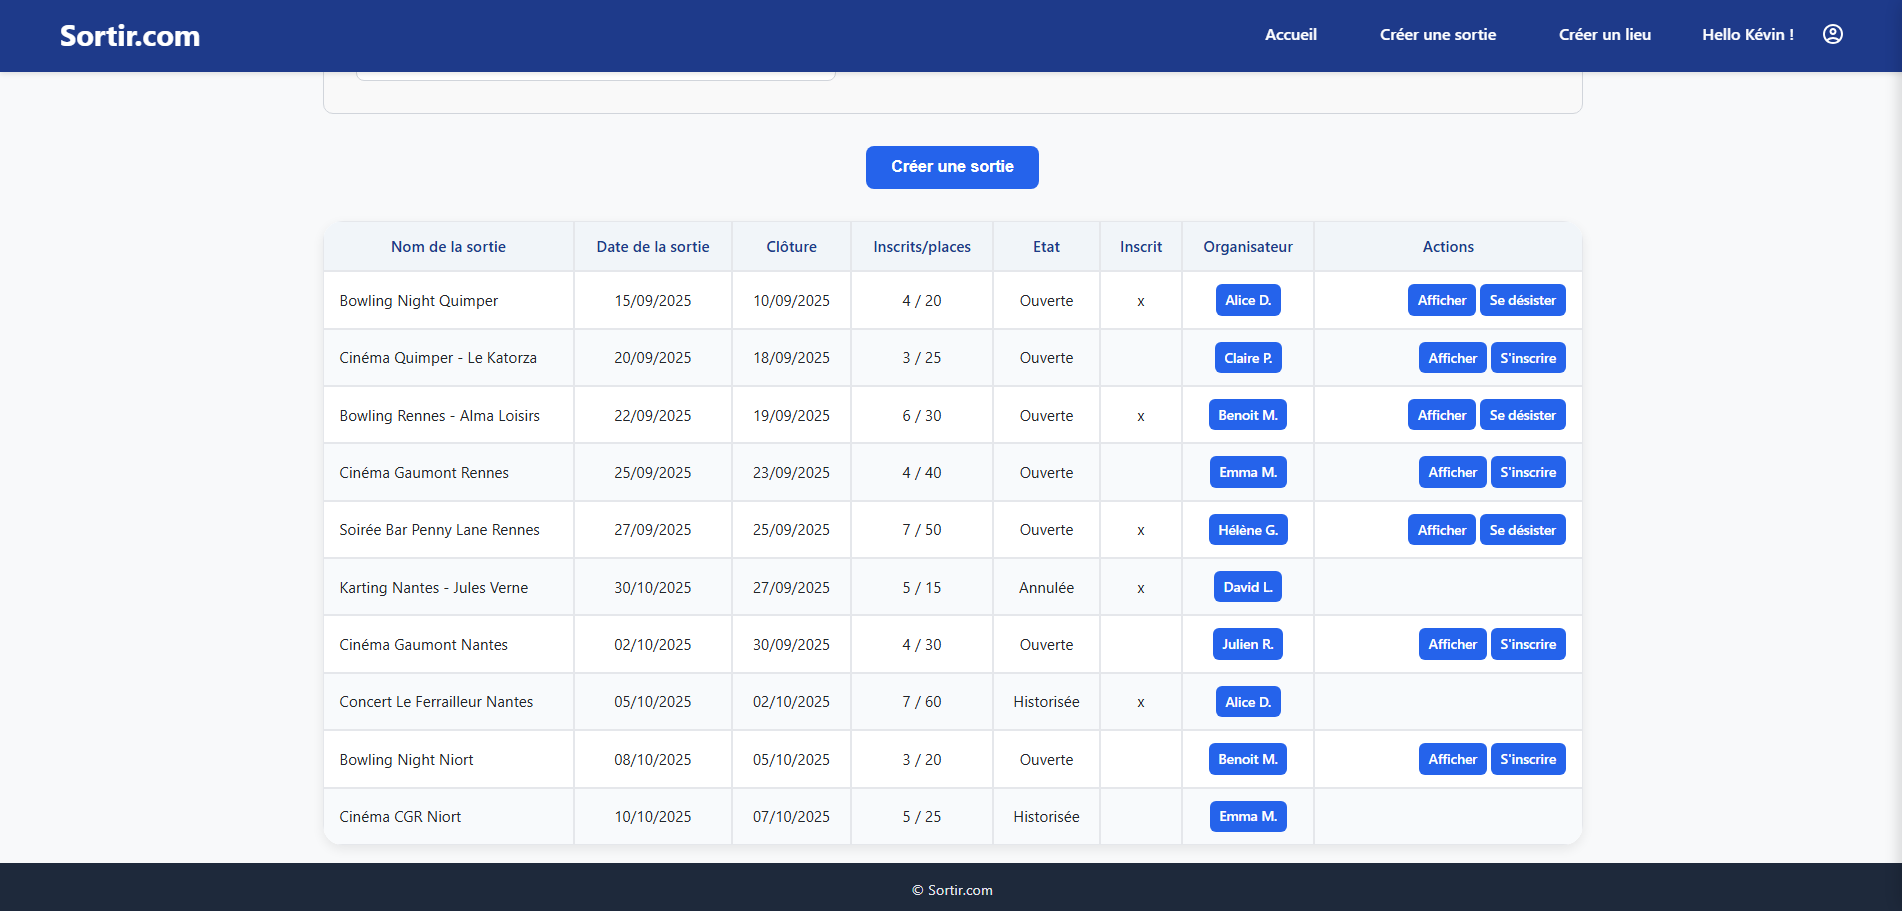This screenshot has width=1902, height=911.
Task: Open Créer une sortie navigation link
Action: point(1437,34)
